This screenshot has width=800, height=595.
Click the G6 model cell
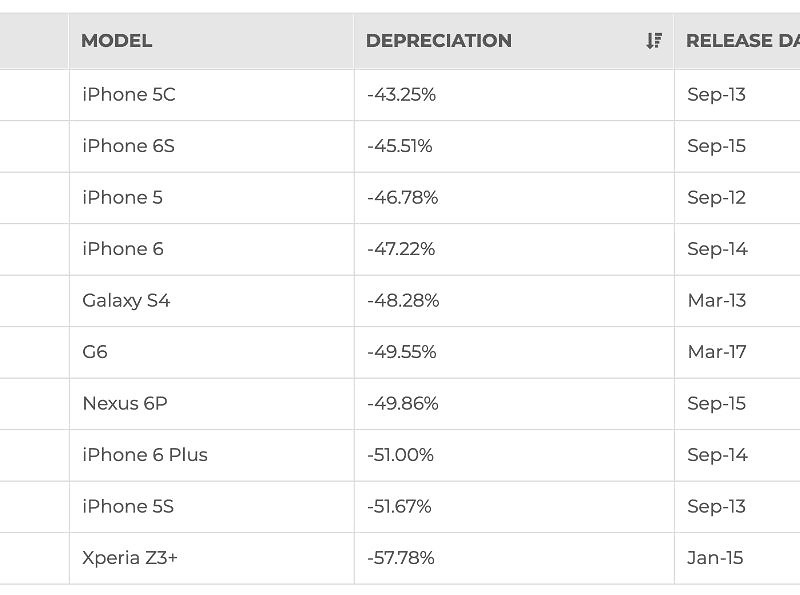(95, 352)
